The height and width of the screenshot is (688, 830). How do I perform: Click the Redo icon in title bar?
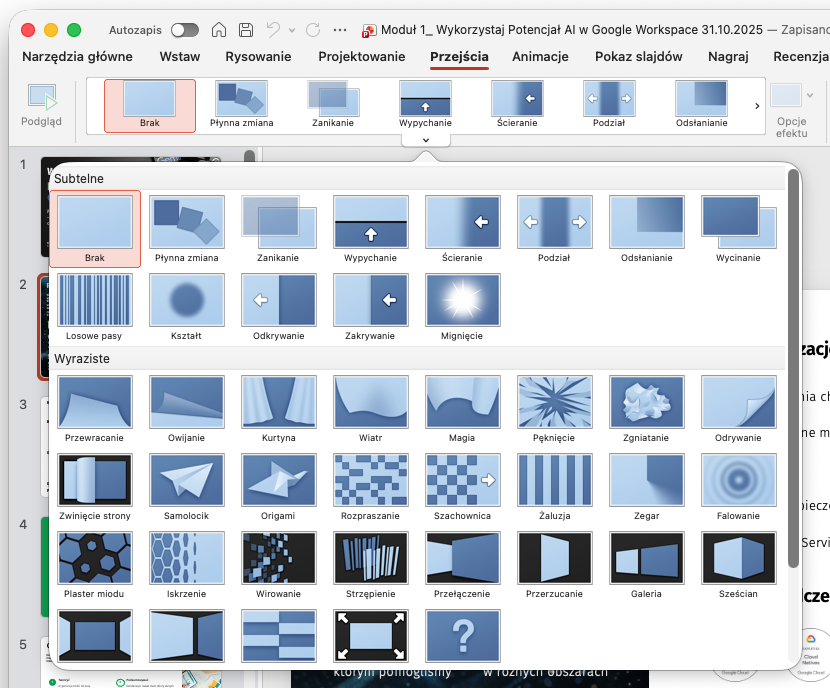point(313,30)
